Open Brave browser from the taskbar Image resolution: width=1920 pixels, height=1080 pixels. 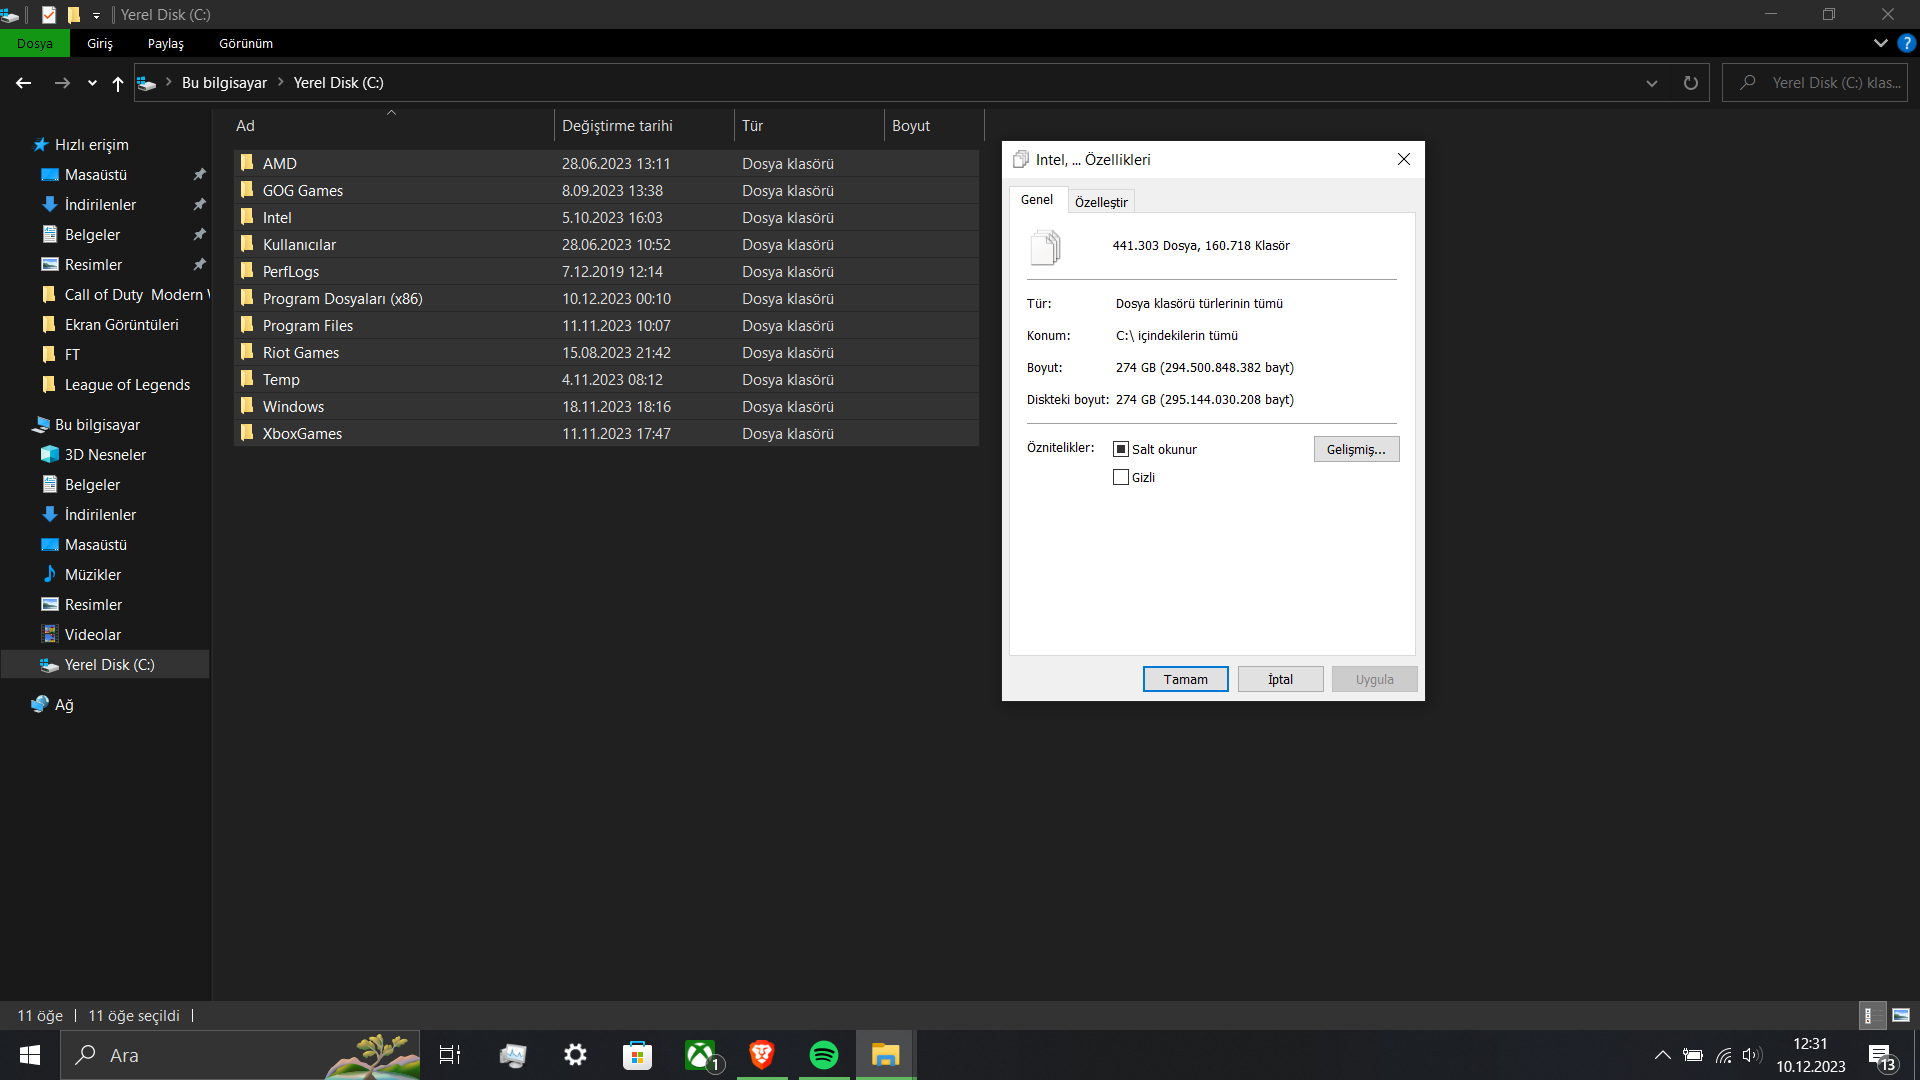(761, 1055)
